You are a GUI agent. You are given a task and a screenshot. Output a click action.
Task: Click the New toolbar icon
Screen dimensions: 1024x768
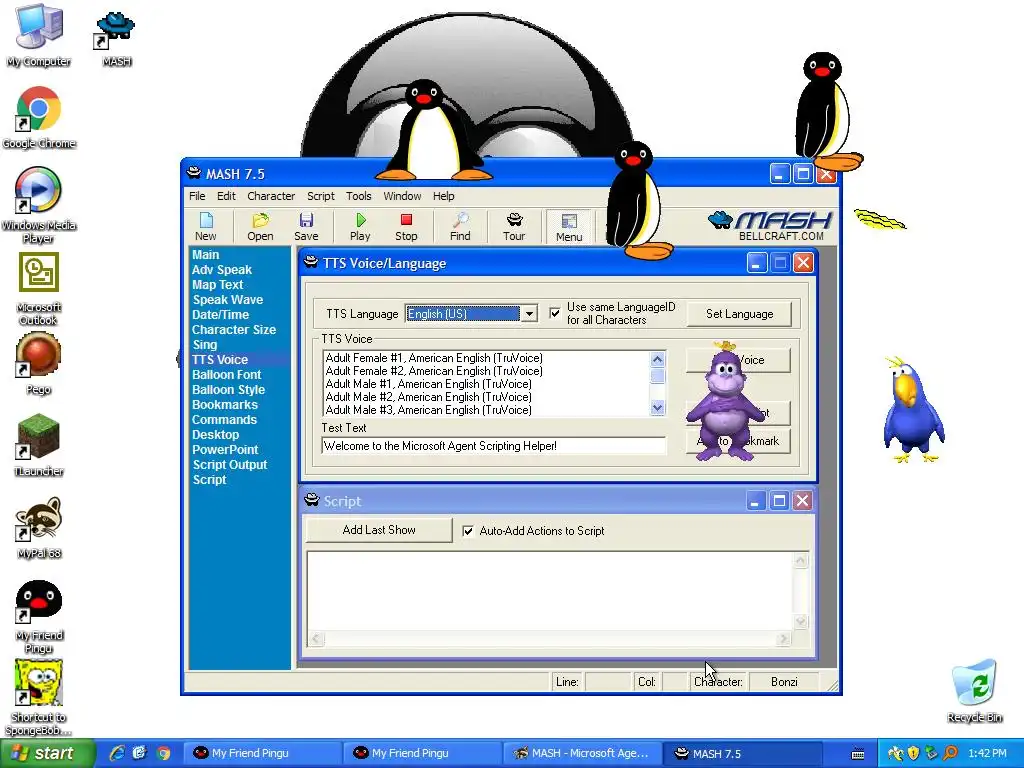pyautogui.click(x=205, y=227)
